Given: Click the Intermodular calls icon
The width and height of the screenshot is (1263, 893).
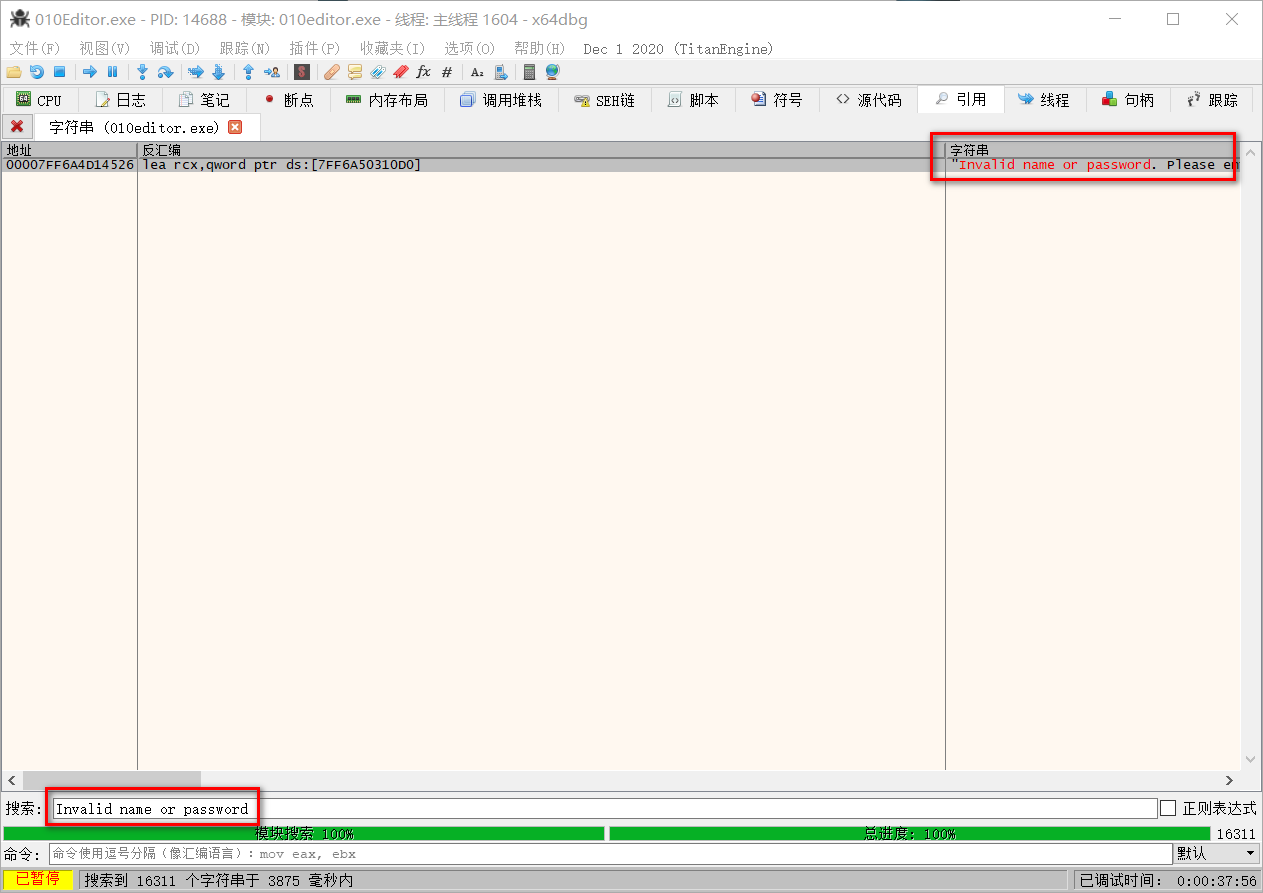Looking at the screenshot, I should [500, 72].
